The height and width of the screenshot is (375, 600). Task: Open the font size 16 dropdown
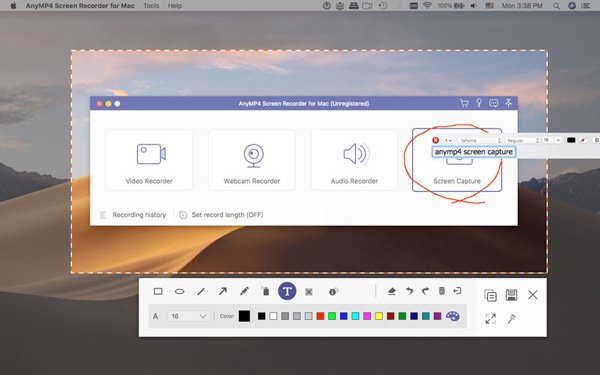[x=188, y=316]
